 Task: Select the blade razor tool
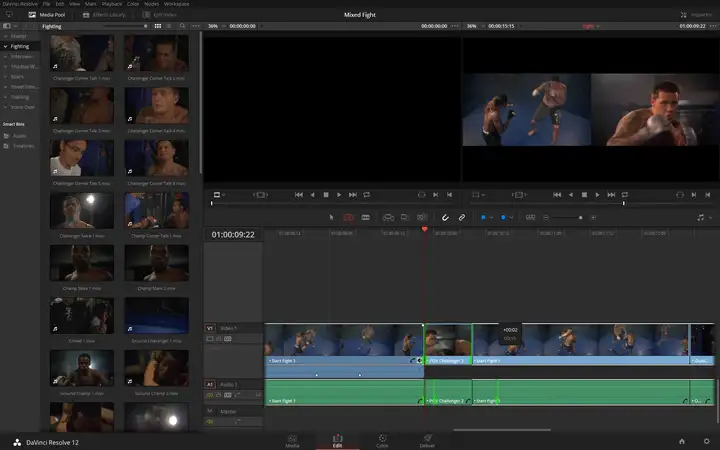pos(366,217)
